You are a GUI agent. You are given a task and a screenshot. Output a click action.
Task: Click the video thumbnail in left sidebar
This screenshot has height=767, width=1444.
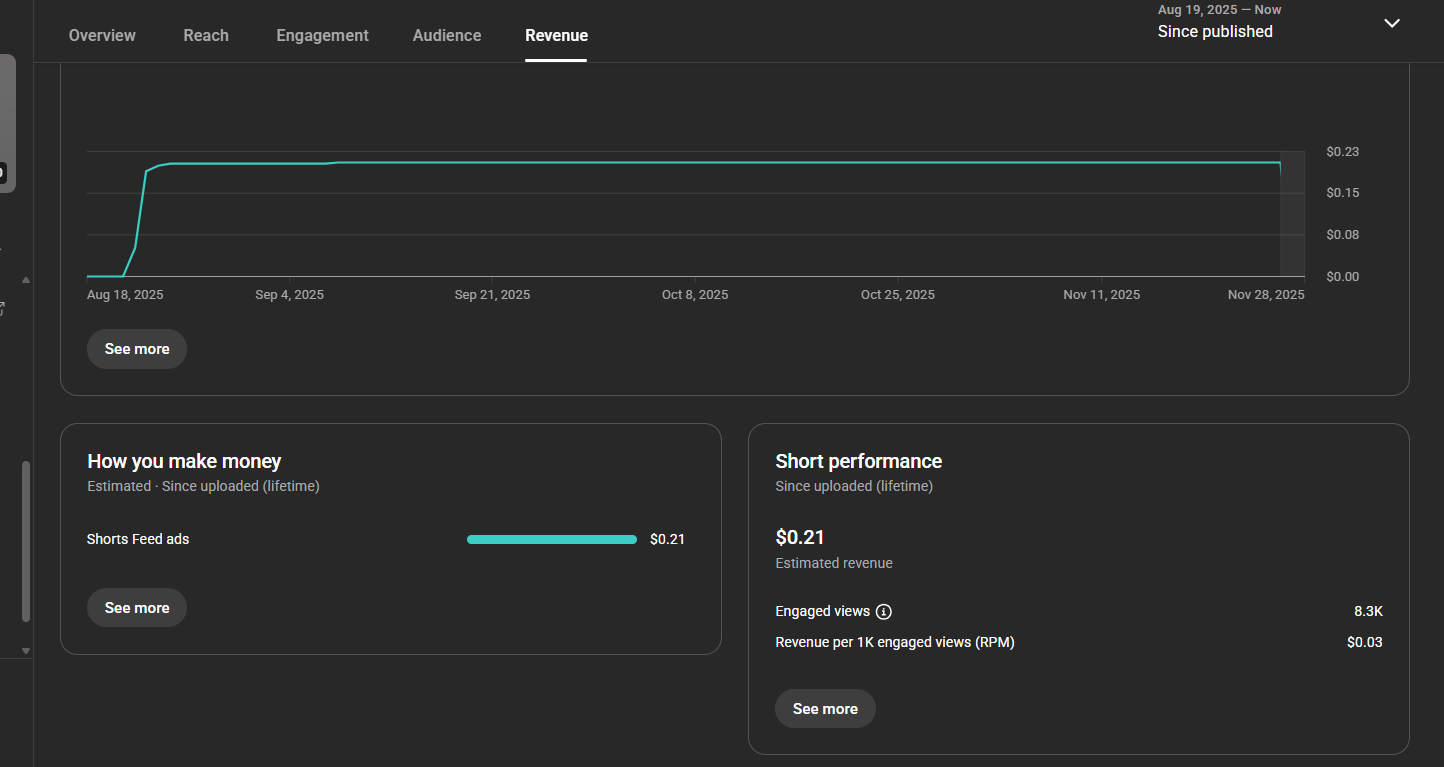point(7,123)
